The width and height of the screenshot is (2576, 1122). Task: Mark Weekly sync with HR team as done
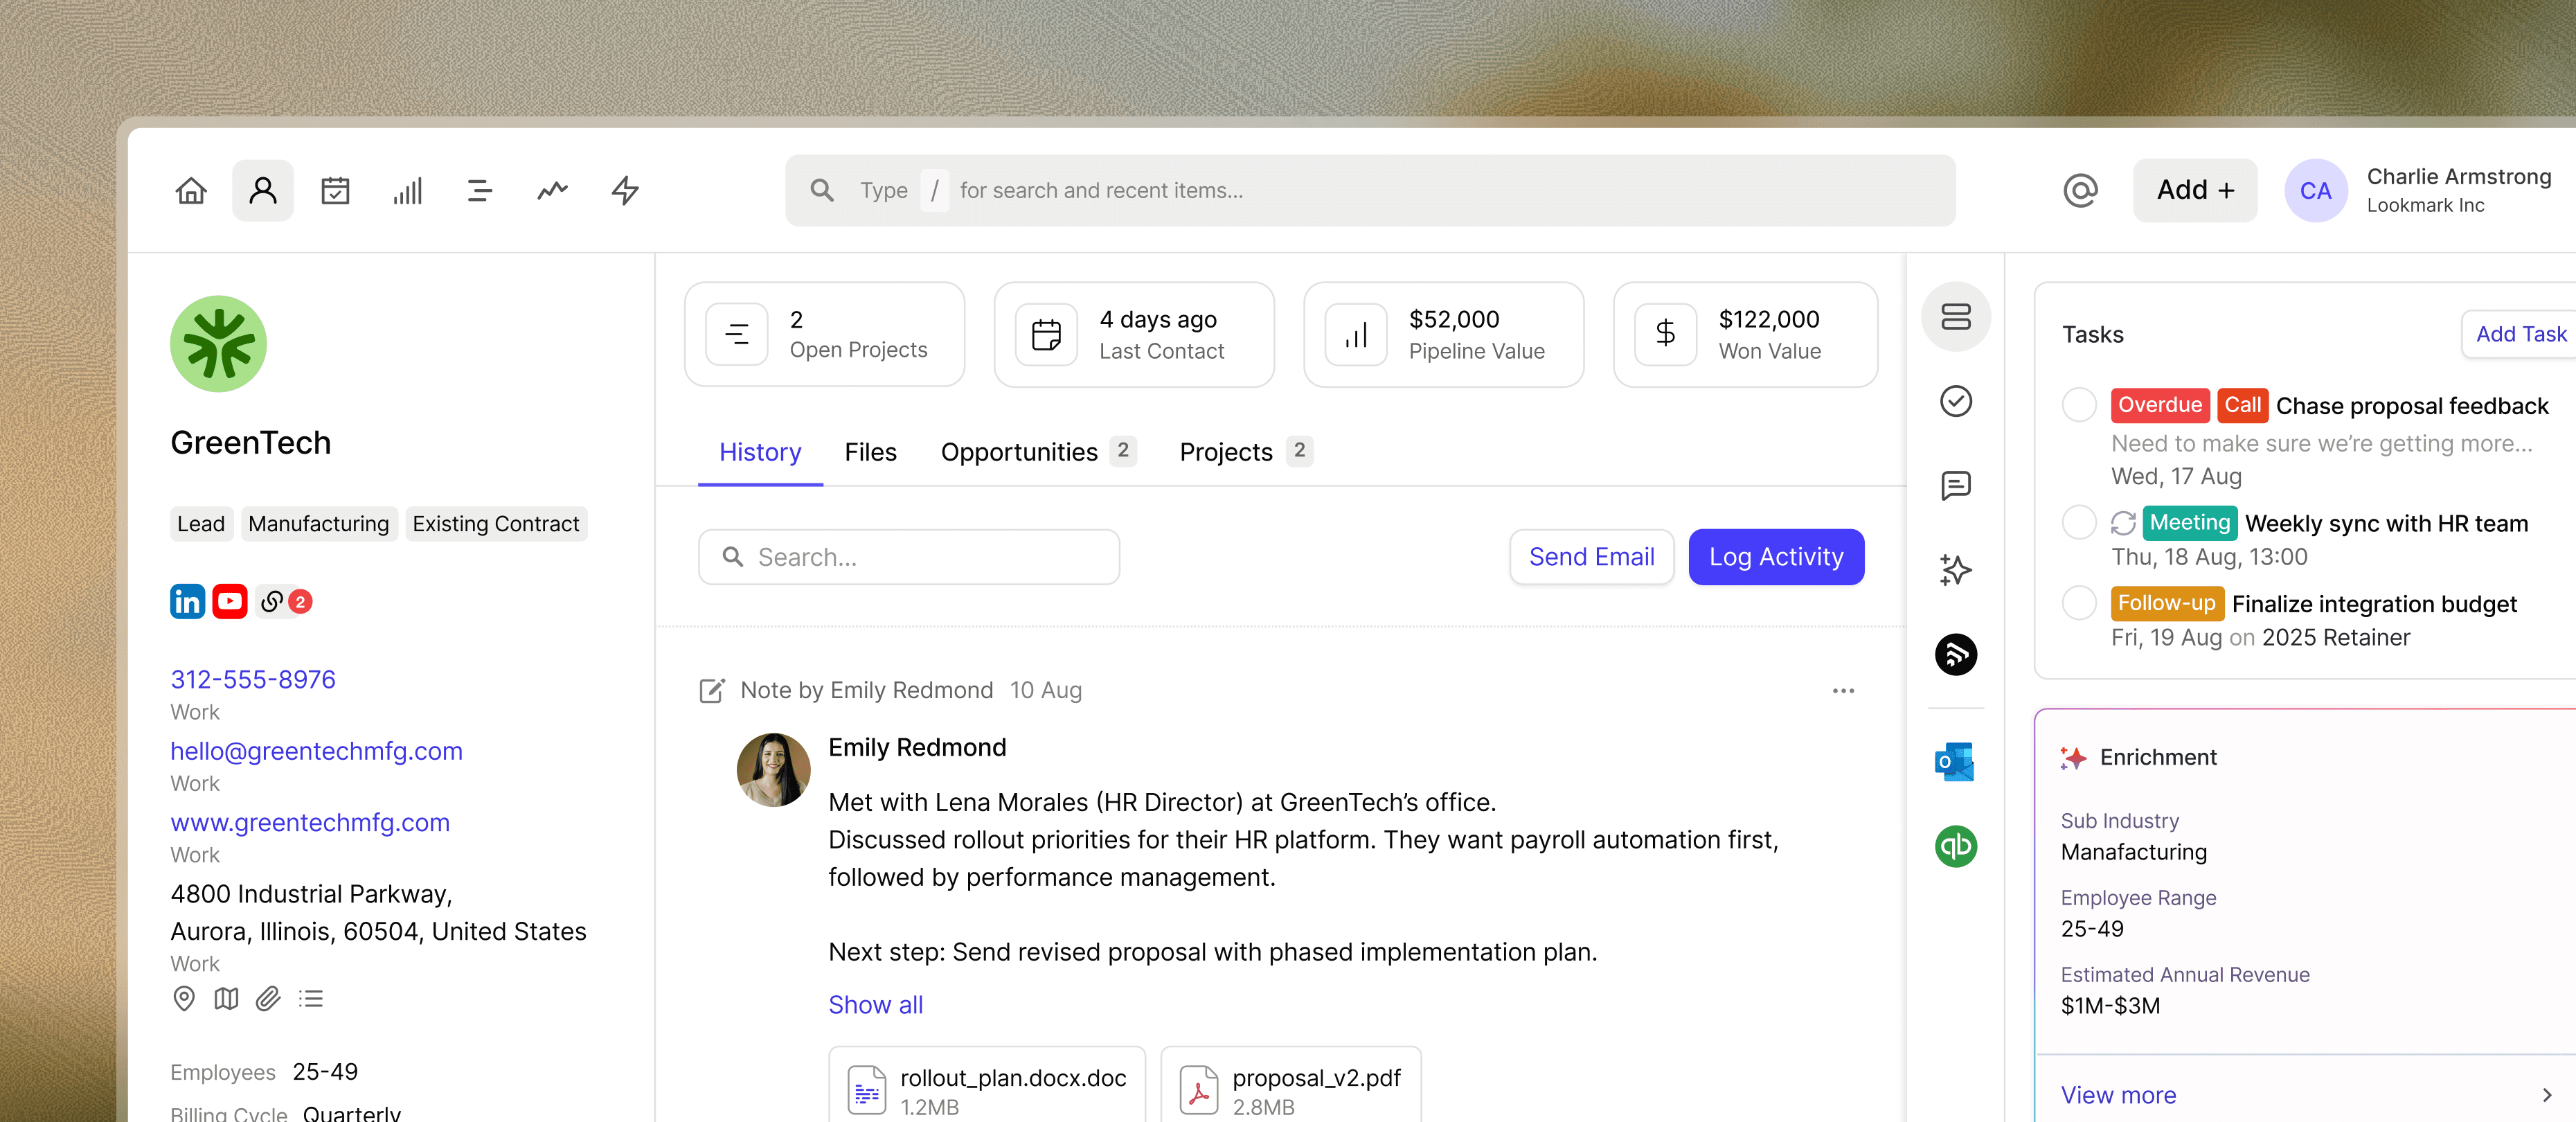tap(2079, 522)
